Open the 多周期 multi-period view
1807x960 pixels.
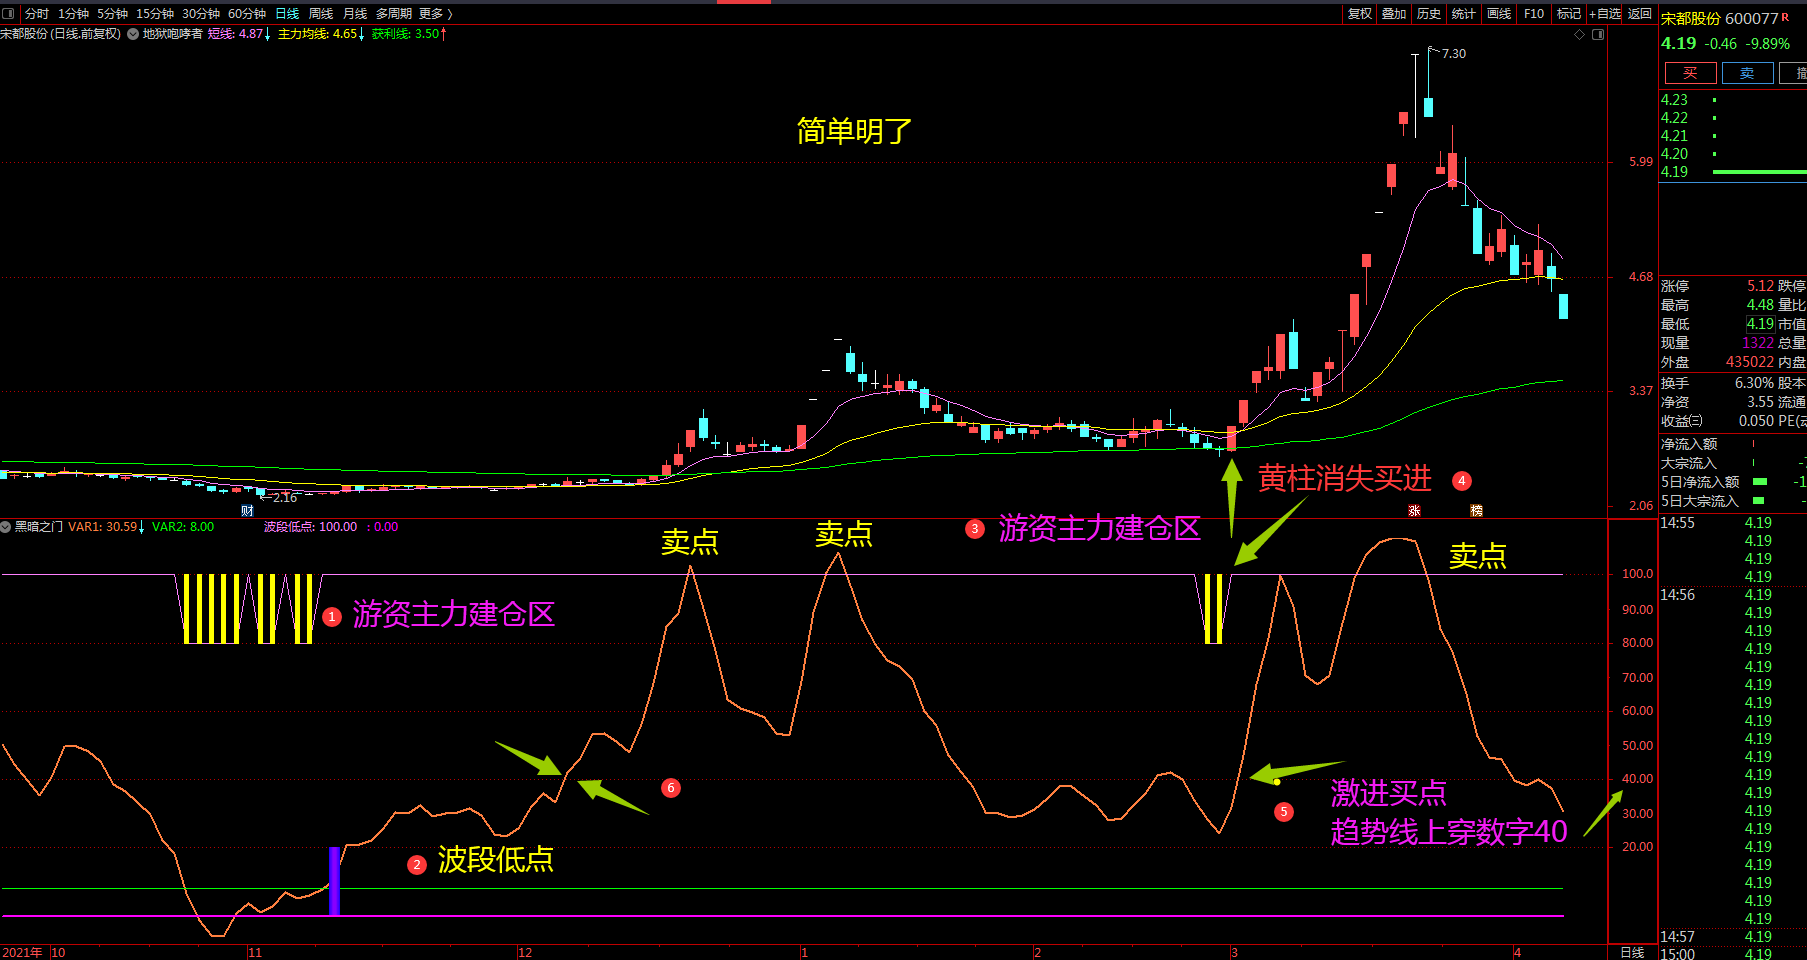[x=394, y=13]
